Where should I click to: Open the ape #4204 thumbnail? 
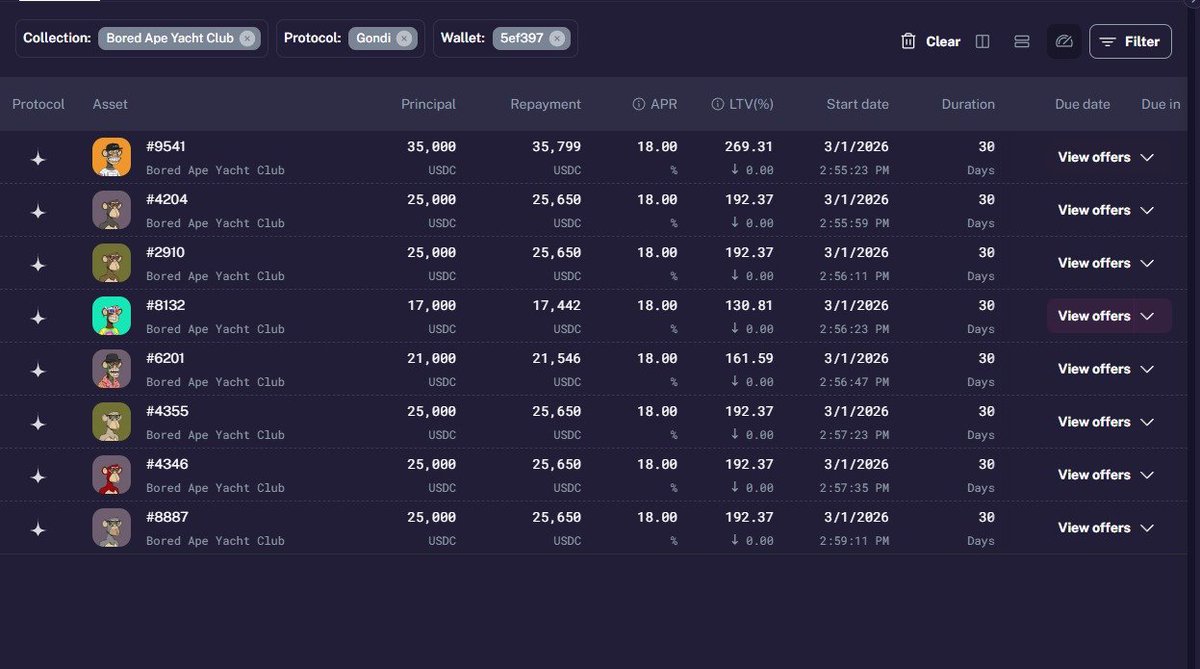pyautogui.click(x=112, y=210)
